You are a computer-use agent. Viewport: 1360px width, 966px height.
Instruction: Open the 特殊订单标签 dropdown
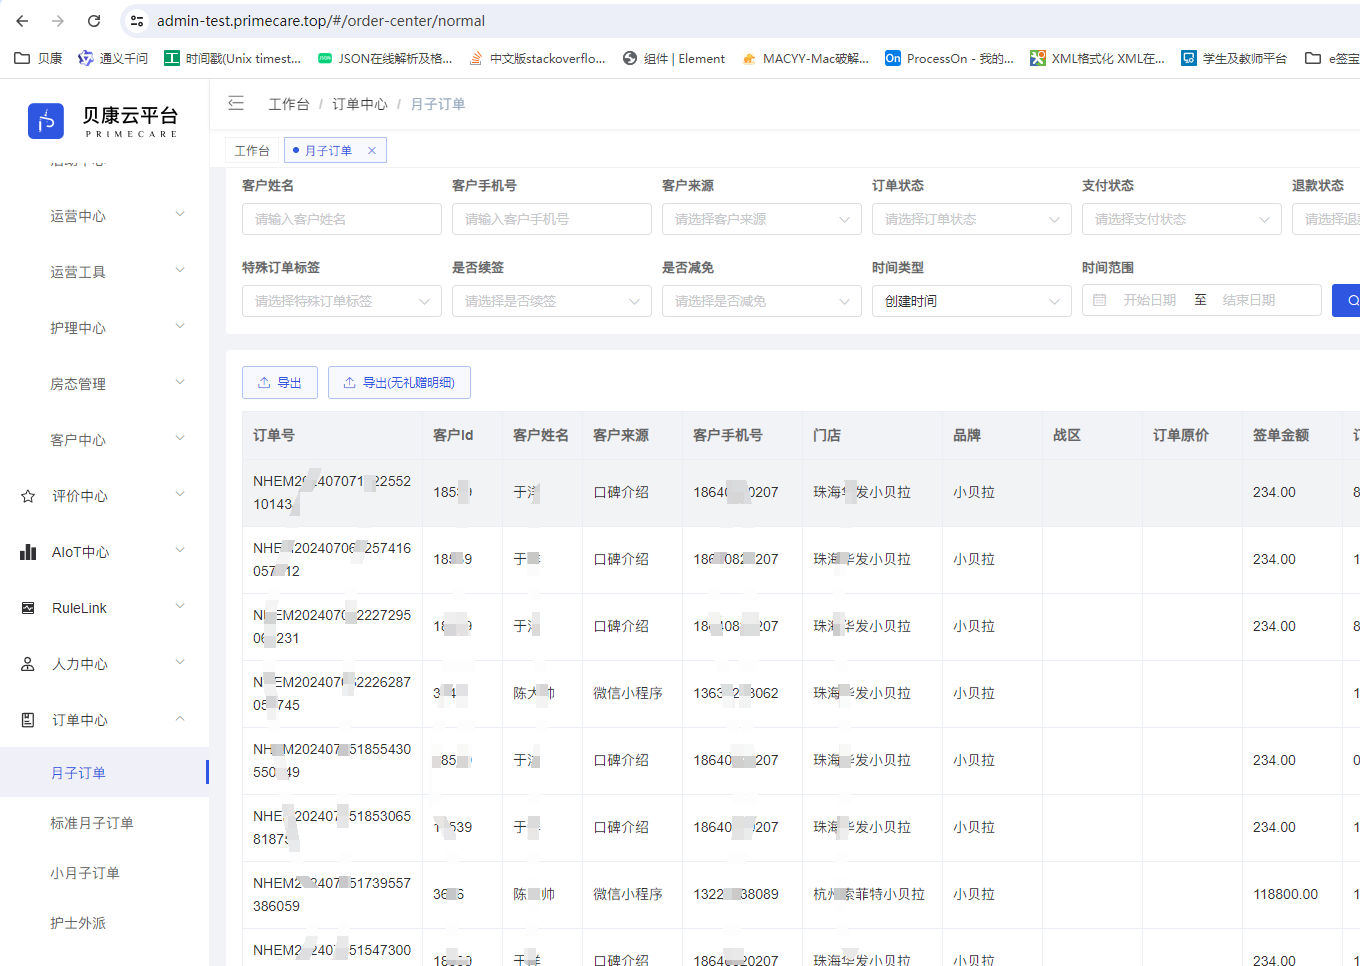tap(341, 301)
